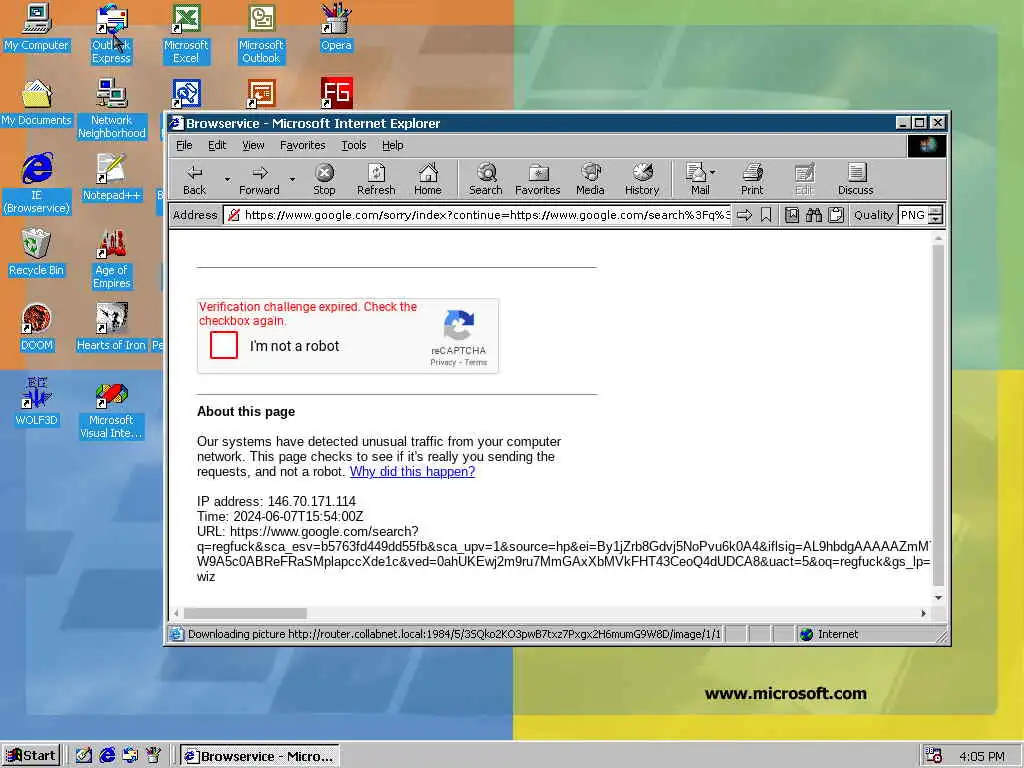This screenshot has height=768, width=1024.
Task: Open the Favorites menu
Action: pos(302,145)
